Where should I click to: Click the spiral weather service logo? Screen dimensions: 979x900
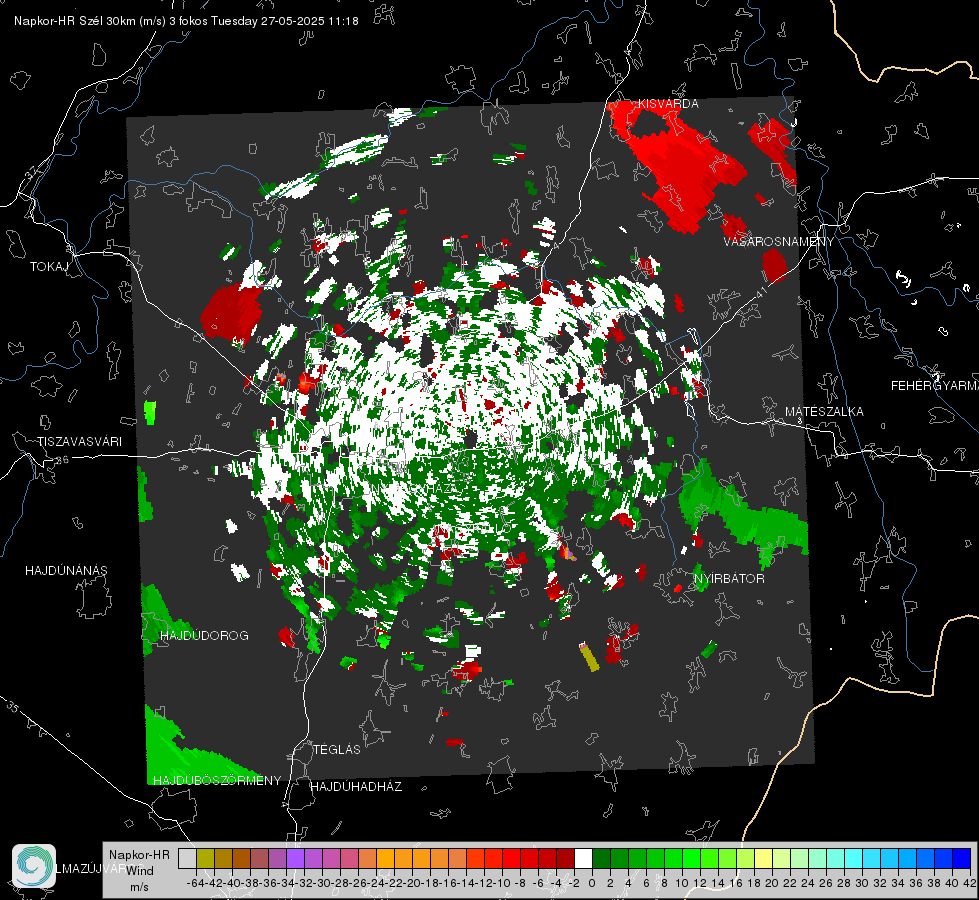(x=34, y=866)
